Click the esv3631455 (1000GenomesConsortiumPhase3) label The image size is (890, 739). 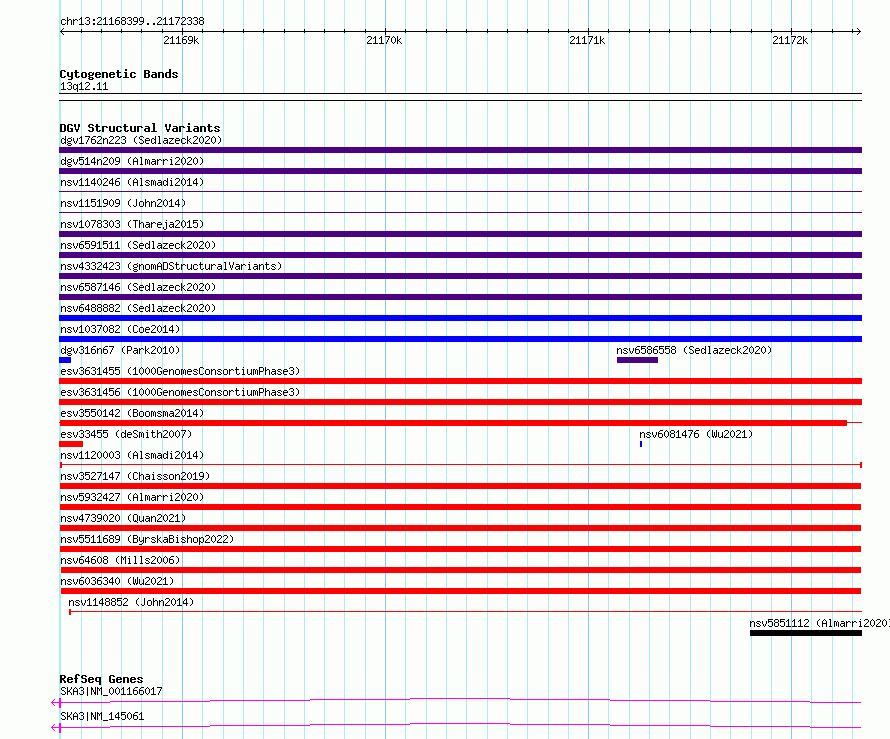click(180, 372)
